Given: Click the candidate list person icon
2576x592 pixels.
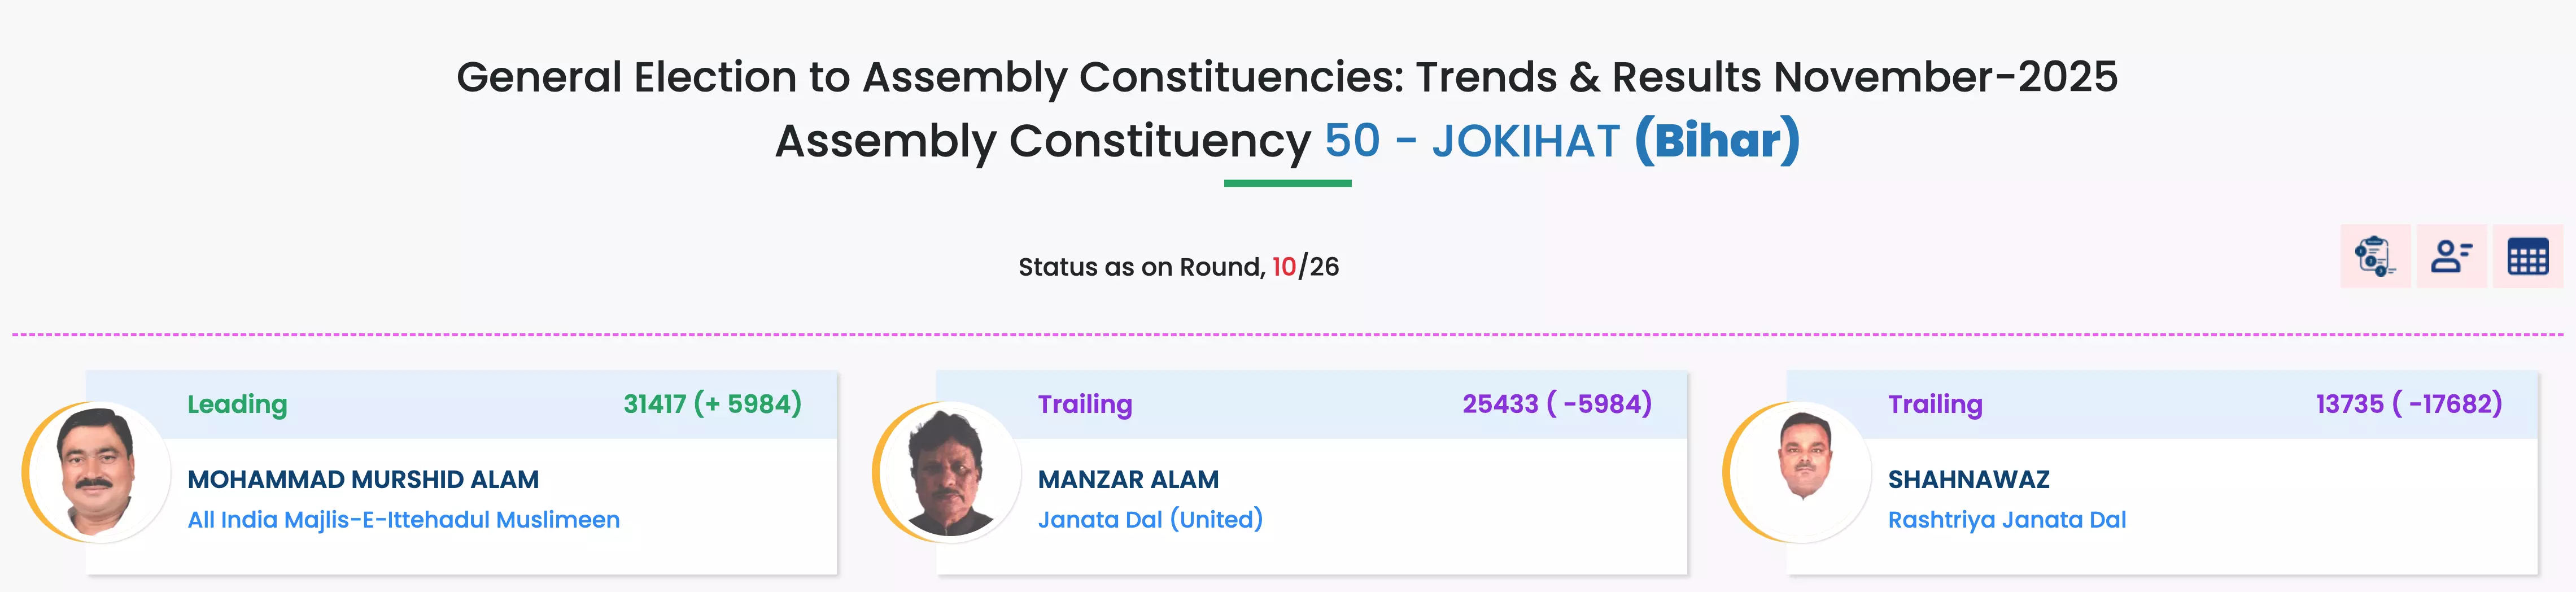Looking at the screenshot, I should [2451, 257].
